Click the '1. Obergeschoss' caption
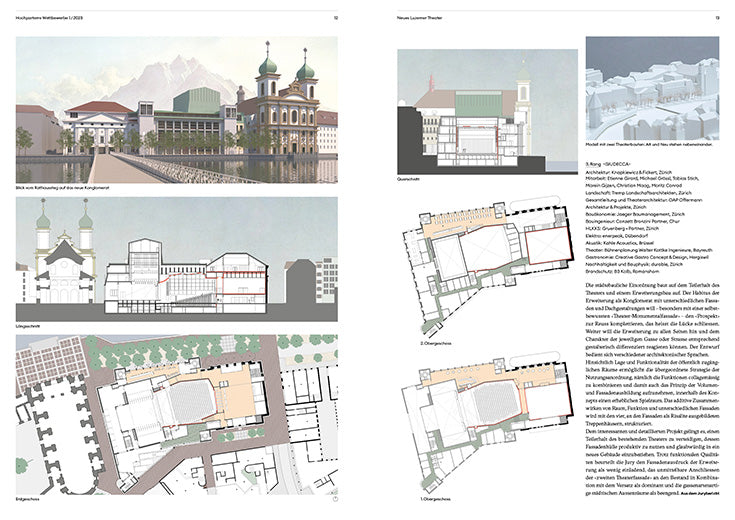Screen dimensions: 735x520 click(435, 499)
